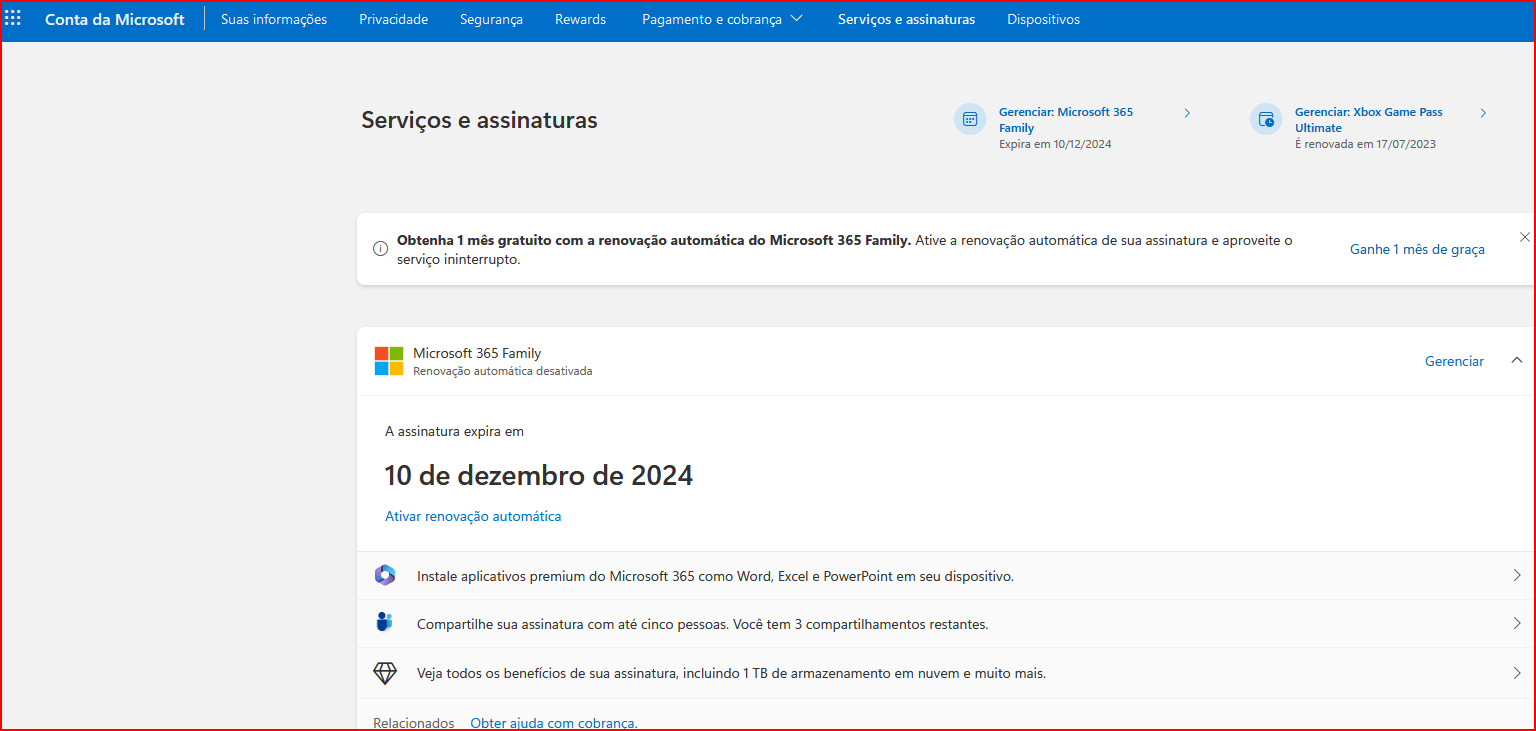Click the Microsoft 365 Family card title

coord(477,353)
